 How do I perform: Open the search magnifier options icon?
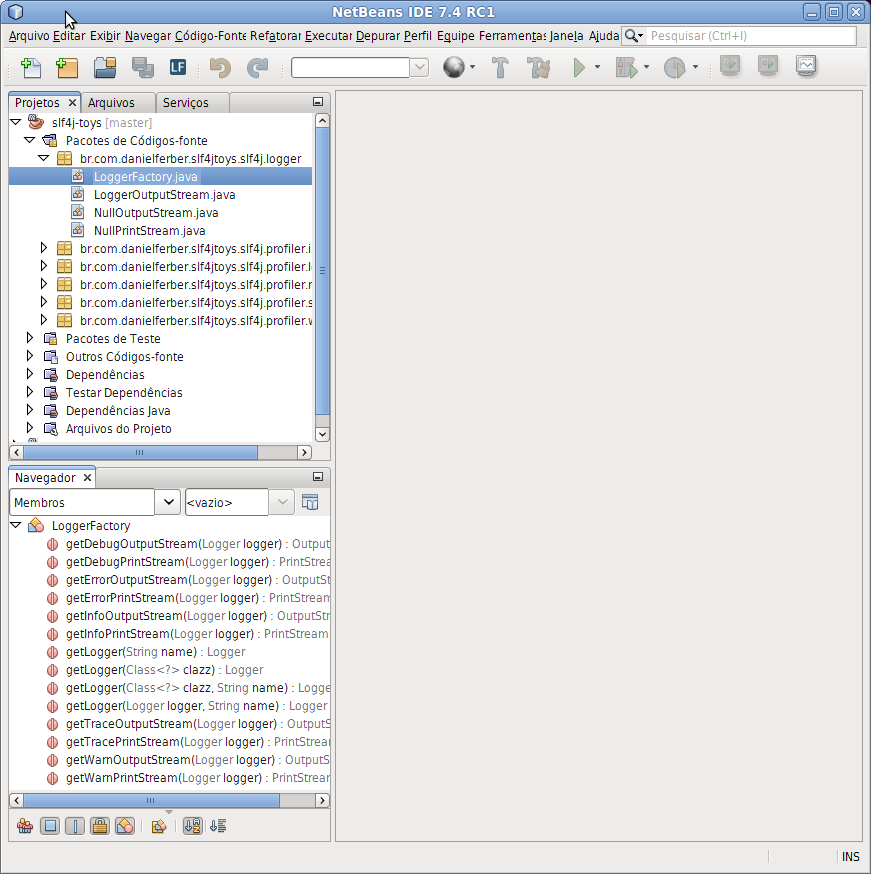pos(634,36)
